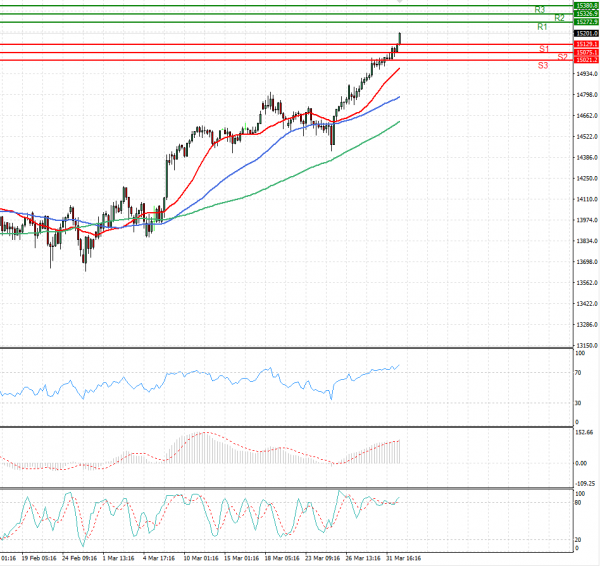Click the 14386.0 price axis value
The width and height of the screenshot is (600, 566).
click(587, 157)
